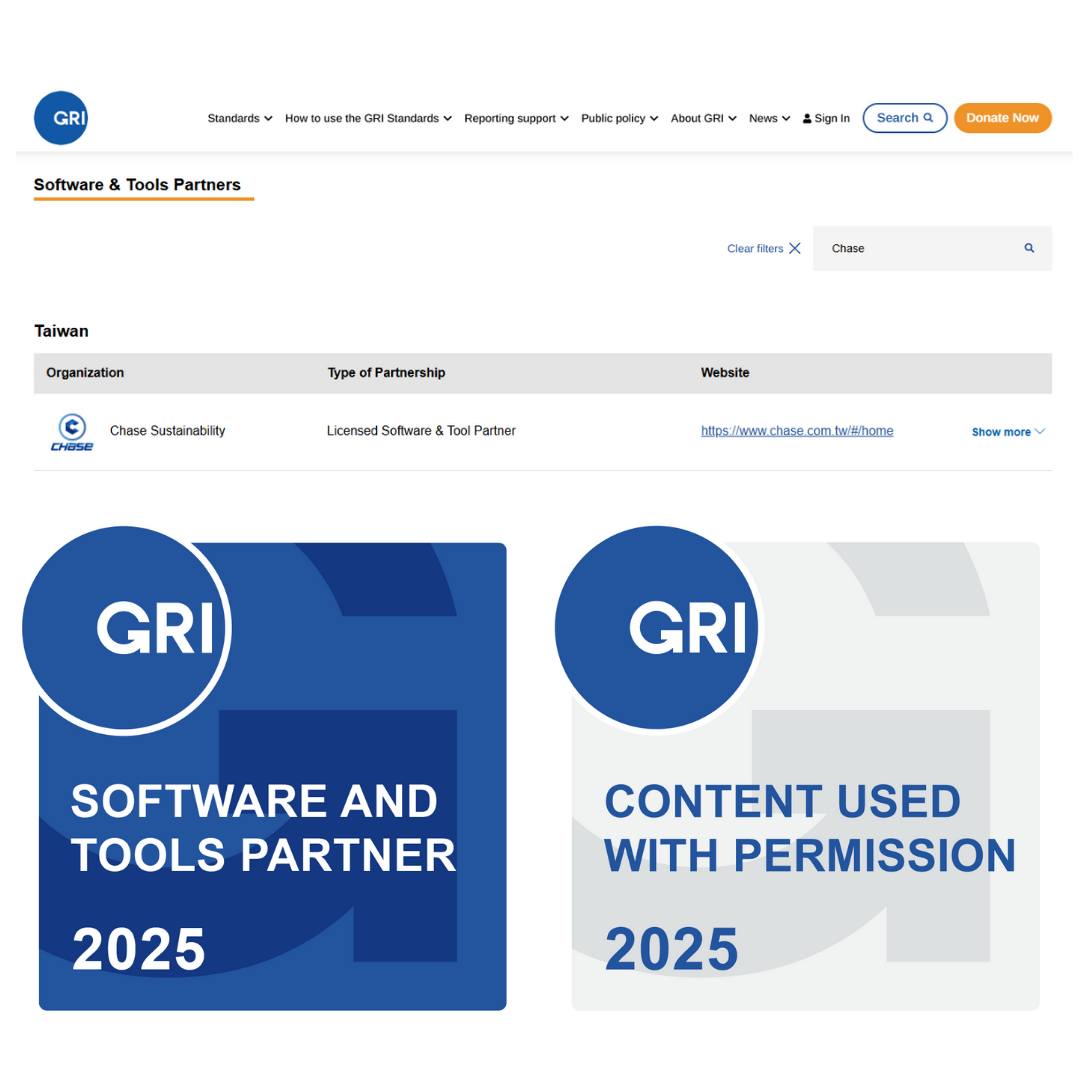
Task: Click the Content Used With Permission 2025 badge
Action: coord(798,769)
